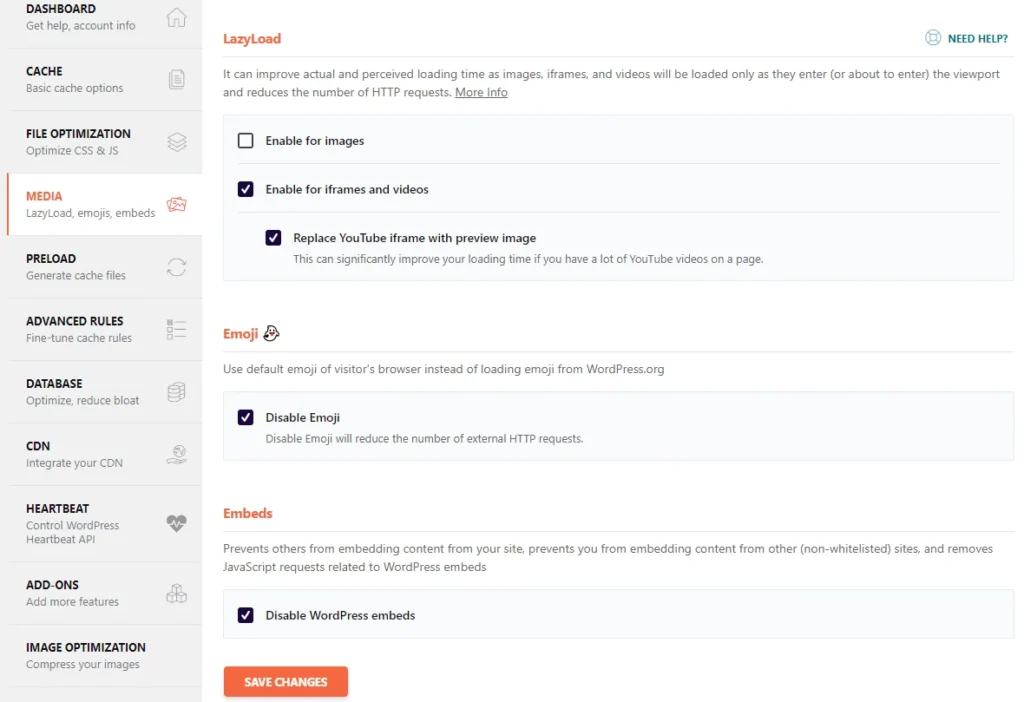The width and height of the screenshot is (1024, 702).
Task: Click the CDN globe hand icon
Action: [176, 455]
